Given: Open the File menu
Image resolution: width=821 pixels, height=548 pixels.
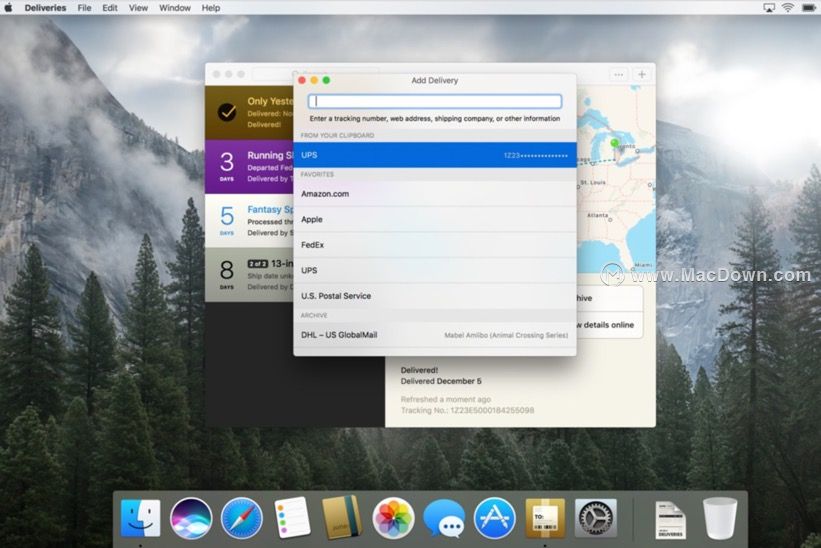Looking at the screenshot, I should coord(84,8).
